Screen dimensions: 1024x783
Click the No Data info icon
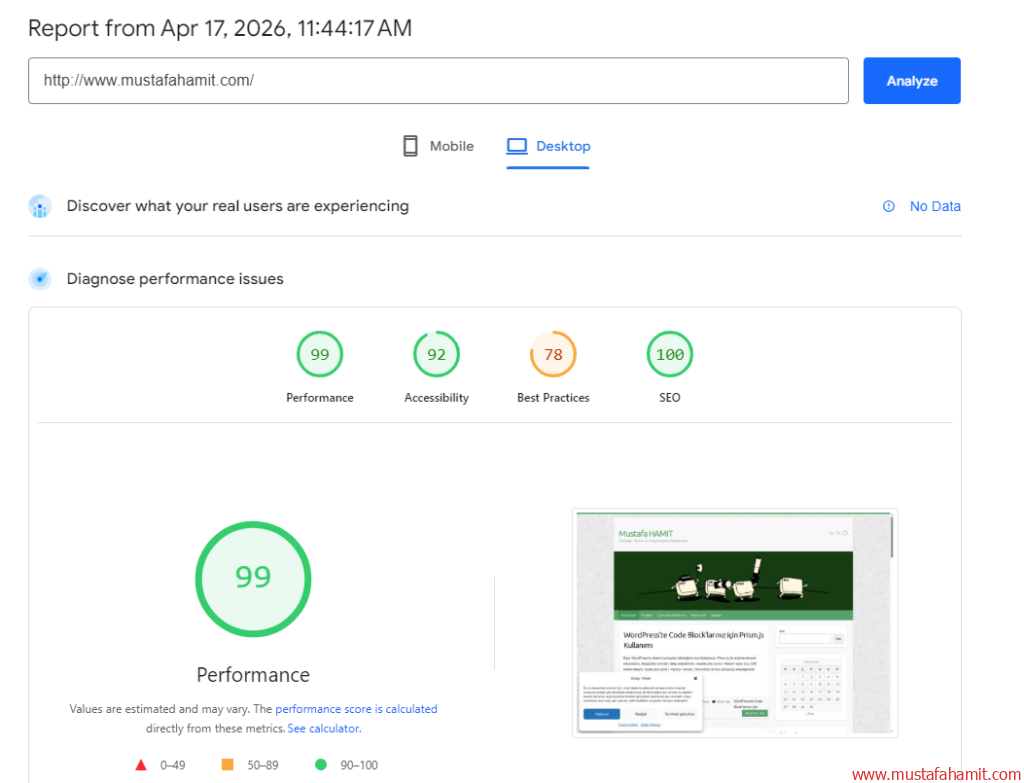coord(888,207)
